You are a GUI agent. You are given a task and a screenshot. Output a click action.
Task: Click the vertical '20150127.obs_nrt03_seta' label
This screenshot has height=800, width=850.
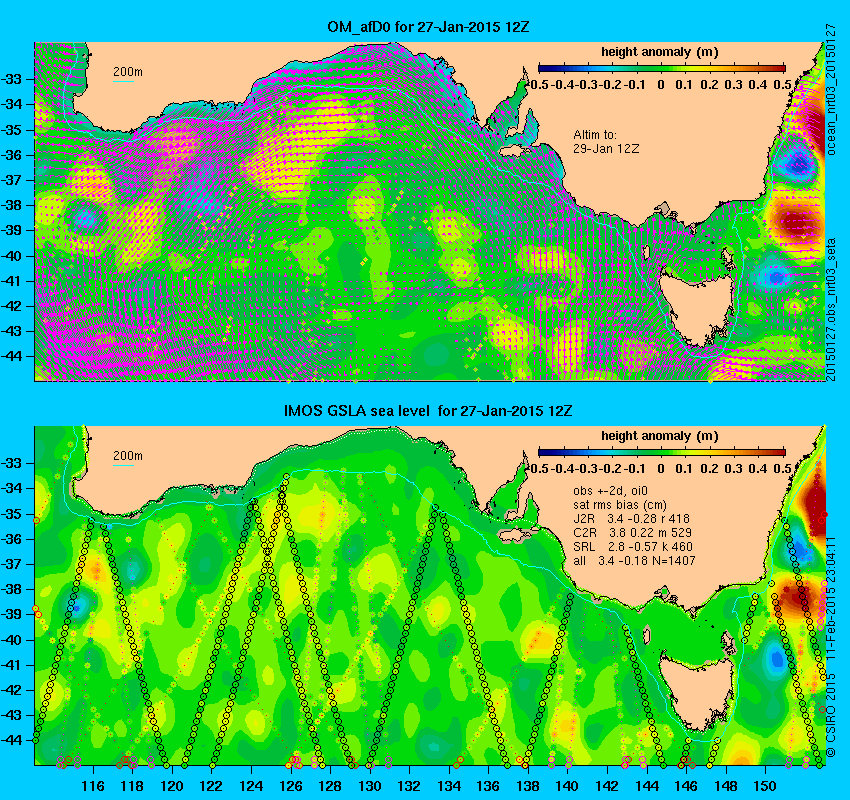coord(832,309)
